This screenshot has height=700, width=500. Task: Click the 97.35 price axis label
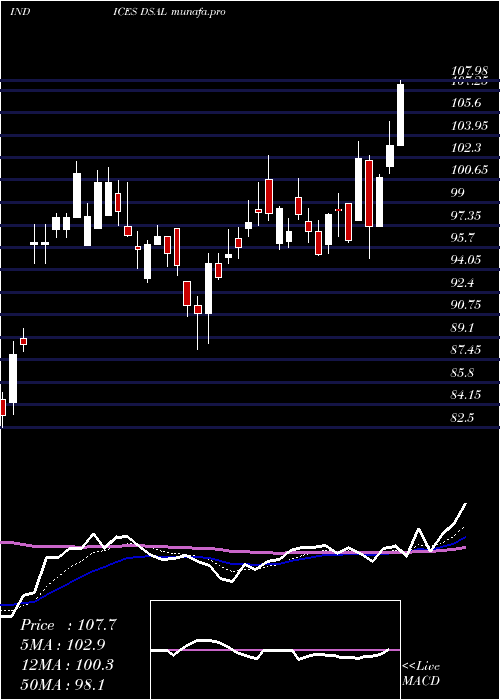467,216
